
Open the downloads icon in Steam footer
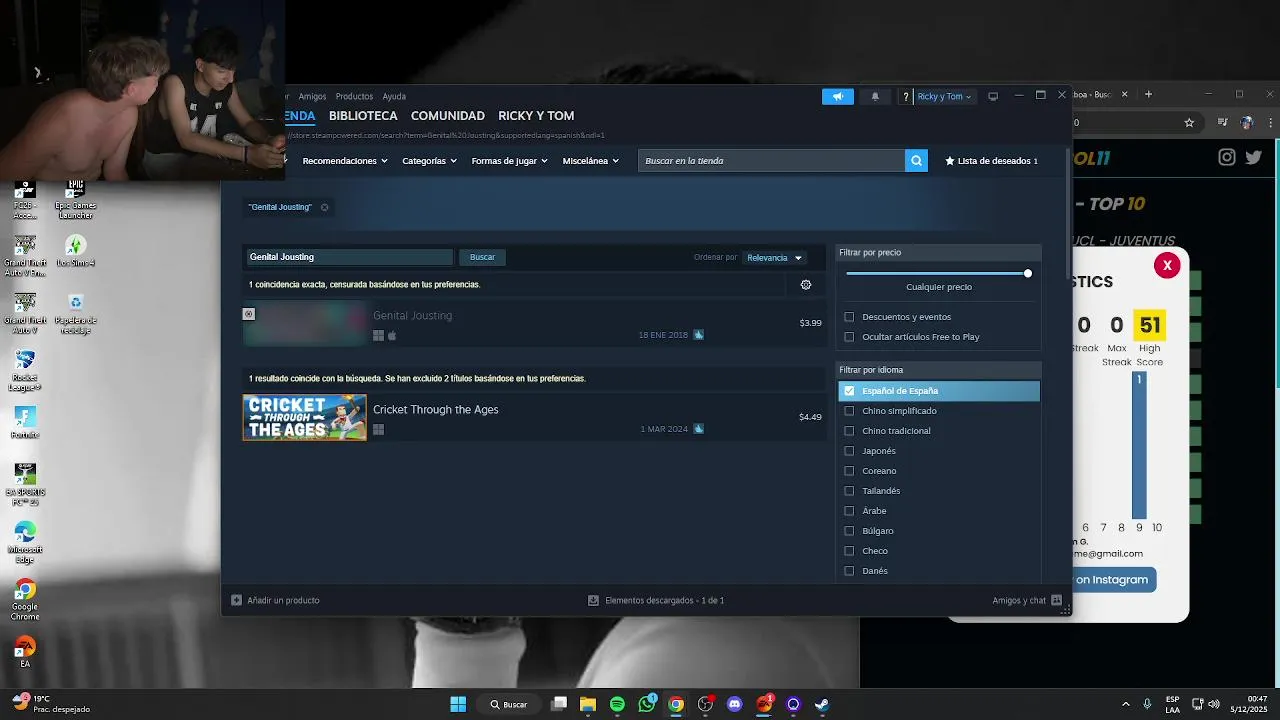coord(593,600)
